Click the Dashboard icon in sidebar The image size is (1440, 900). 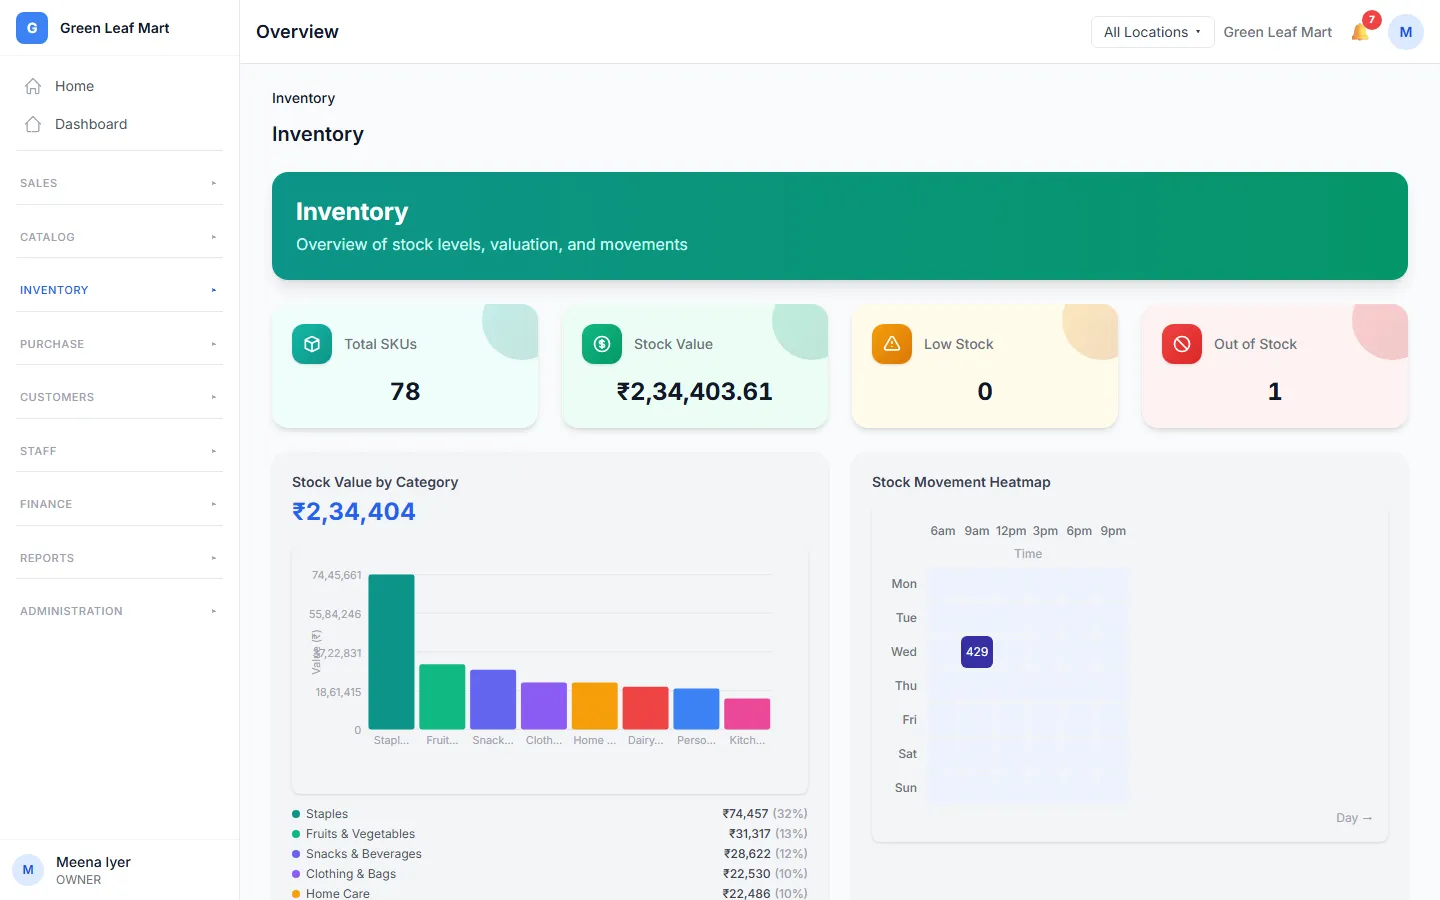click(33, 124)
